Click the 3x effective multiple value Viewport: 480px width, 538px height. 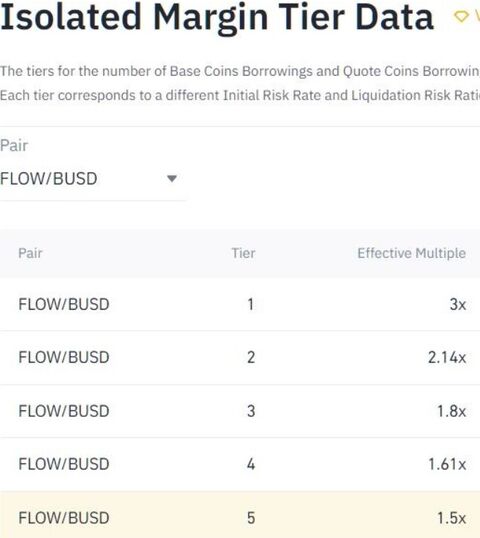pyautogui.click(x=458, y=304)
